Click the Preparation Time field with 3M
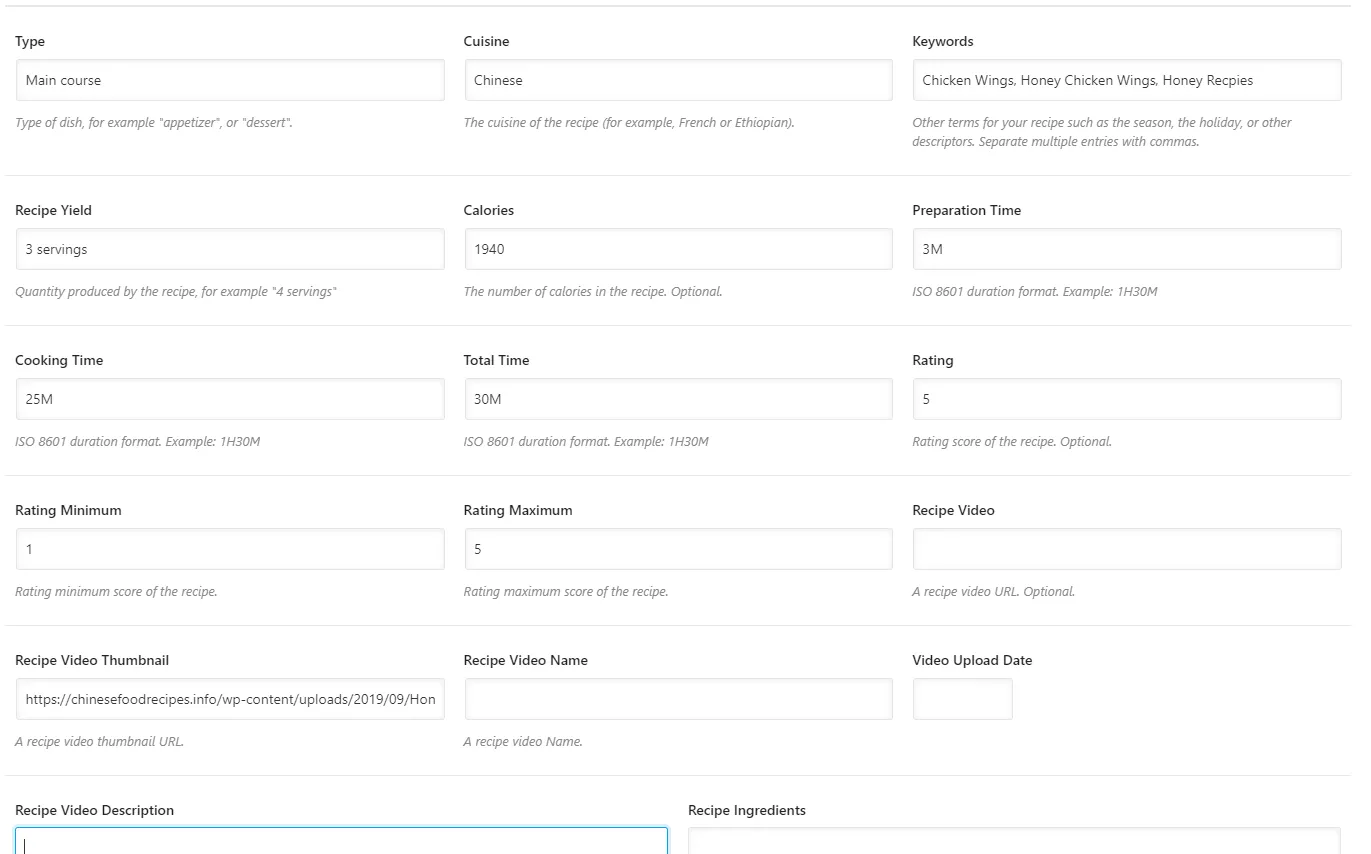This screenshot has height=854, width=1371. pos(1127,249)
